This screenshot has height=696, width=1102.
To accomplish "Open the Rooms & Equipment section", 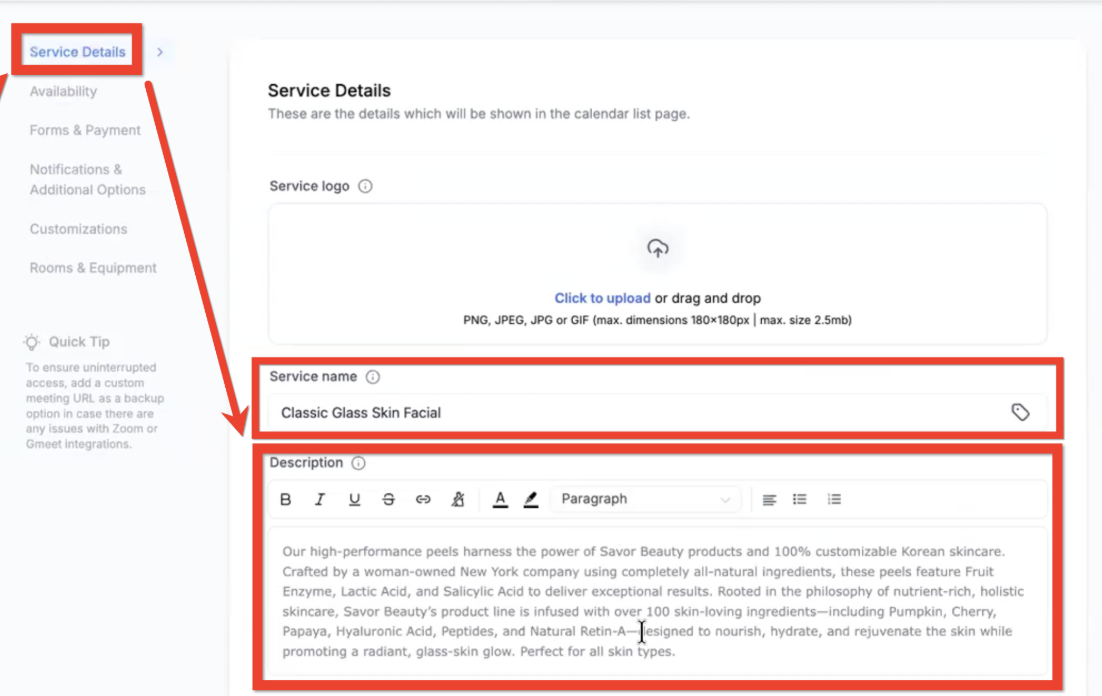I will tap(93, 268).
